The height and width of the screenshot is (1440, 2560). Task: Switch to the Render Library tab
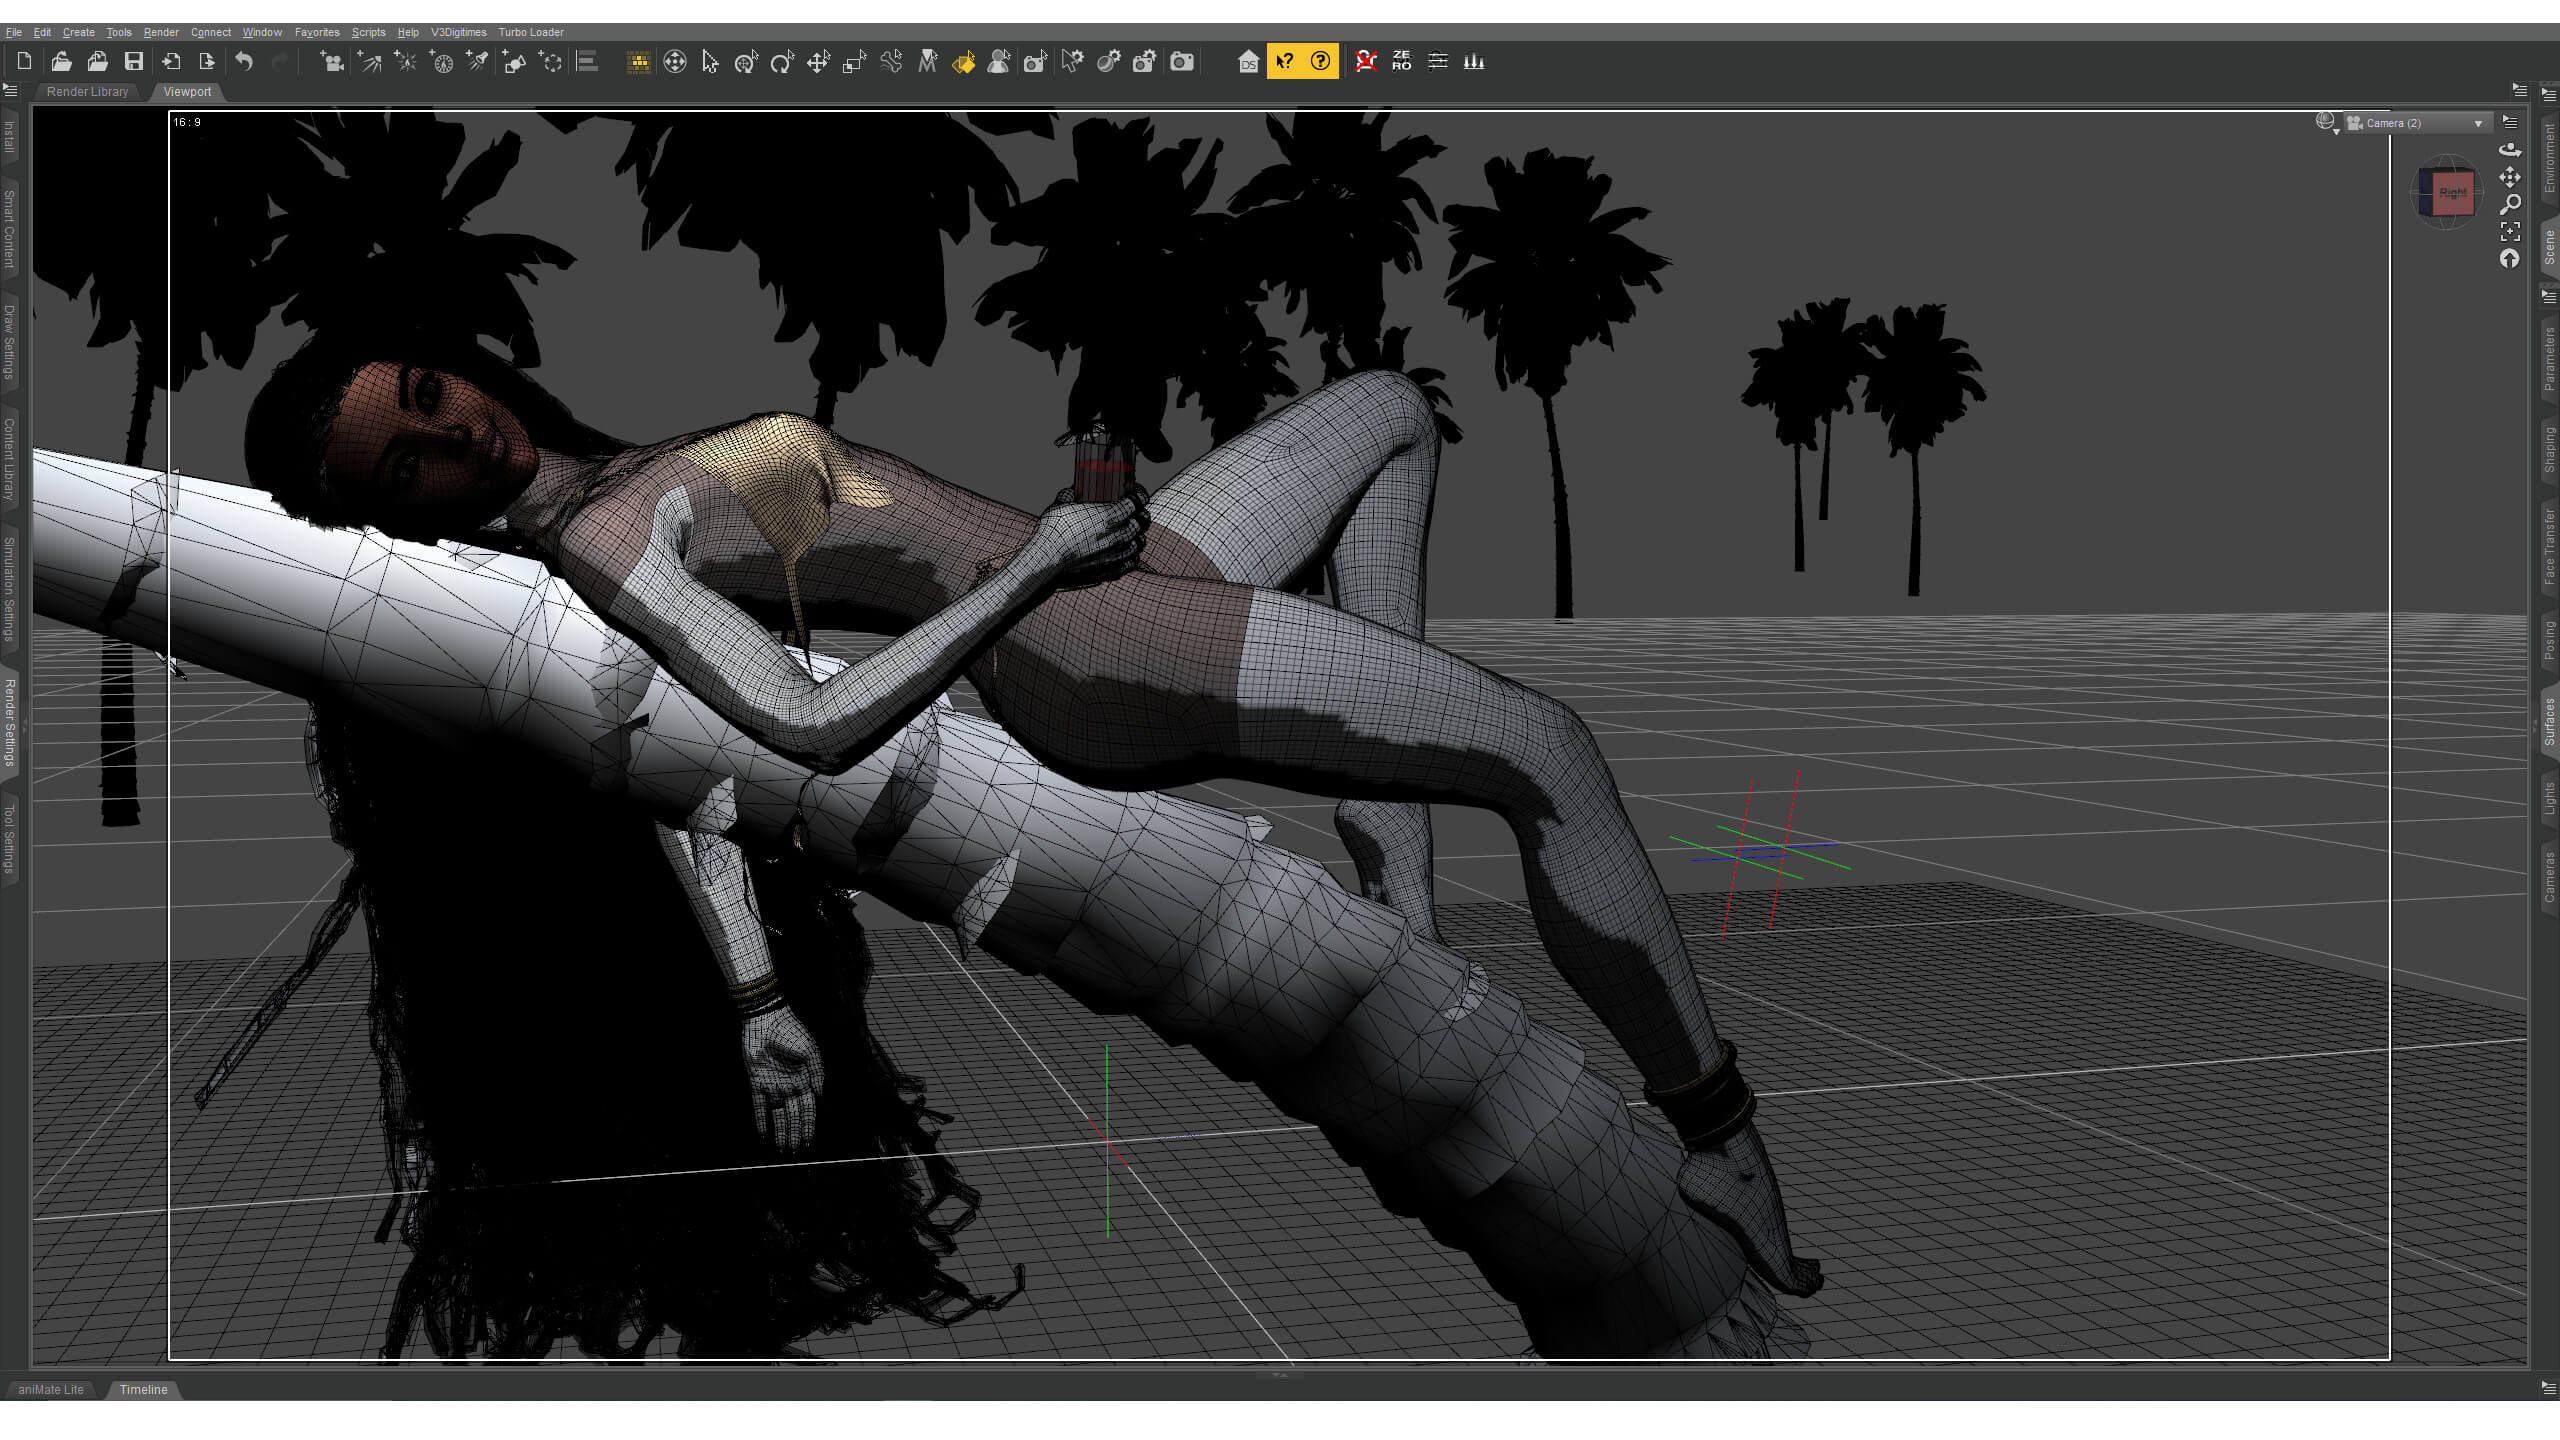(x=88, y=92)
